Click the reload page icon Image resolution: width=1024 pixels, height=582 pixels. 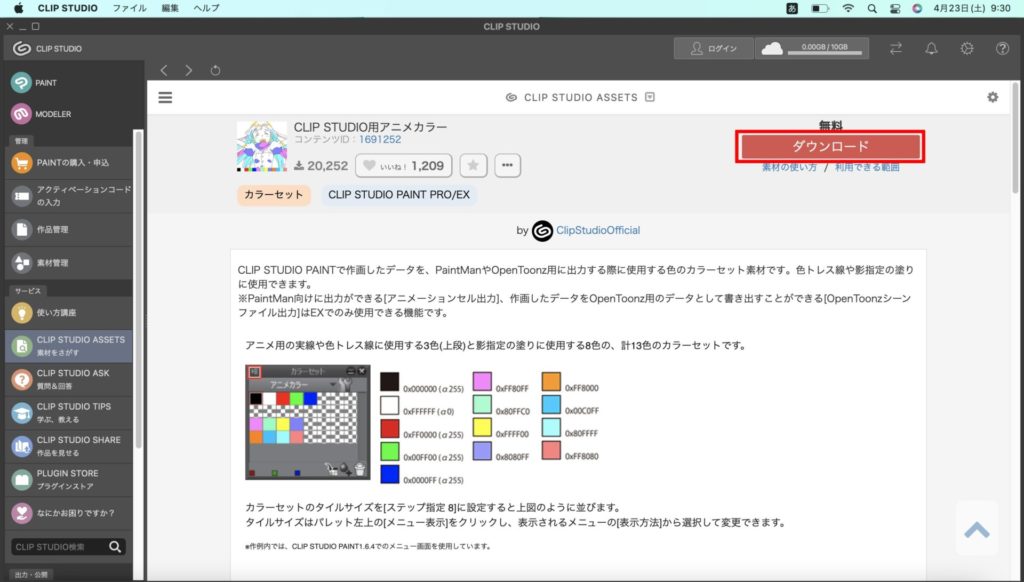point(216,70)
